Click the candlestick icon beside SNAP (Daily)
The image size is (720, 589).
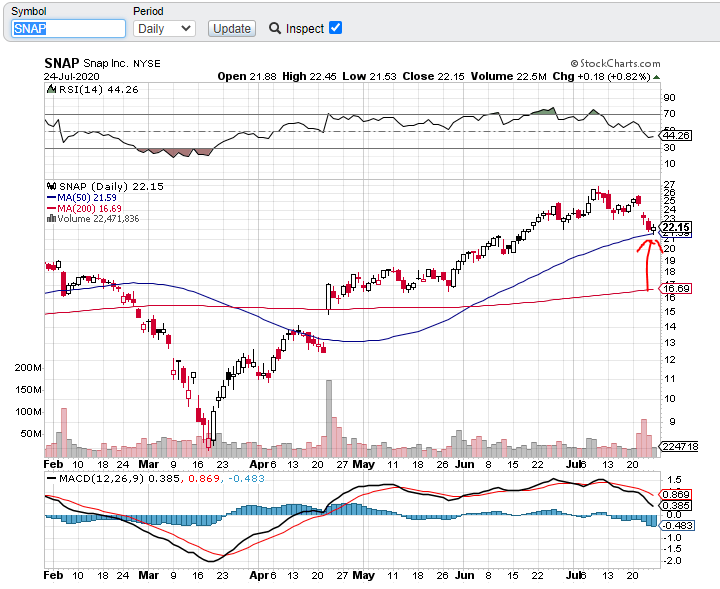click(52, 186)
